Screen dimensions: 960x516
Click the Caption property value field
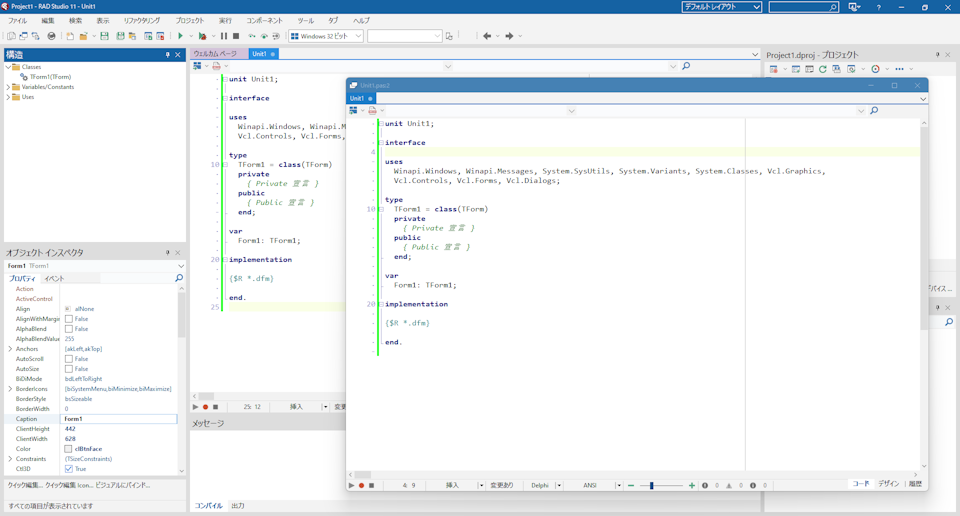click(x=118, y=419)
